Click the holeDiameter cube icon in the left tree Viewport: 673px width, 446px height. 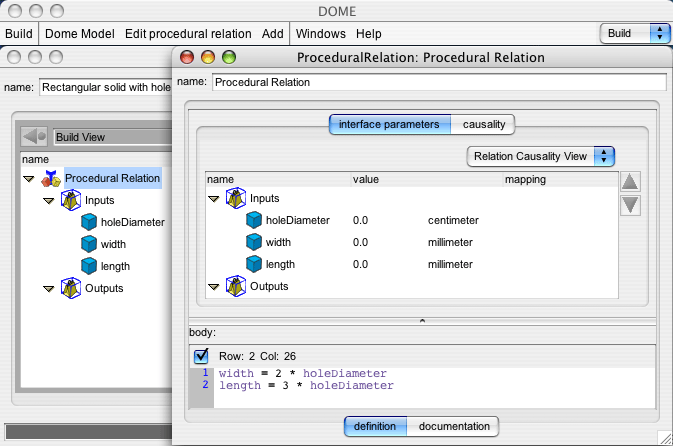pos(89,222)
